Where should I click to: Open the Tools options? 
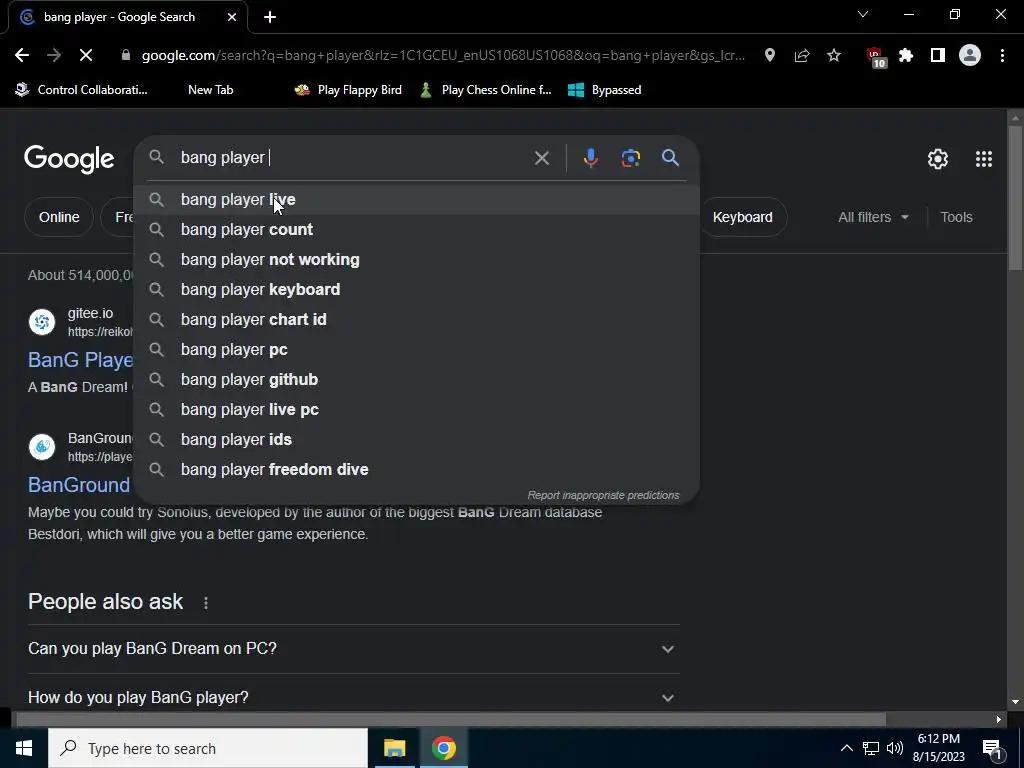click(x=956, y=217)
